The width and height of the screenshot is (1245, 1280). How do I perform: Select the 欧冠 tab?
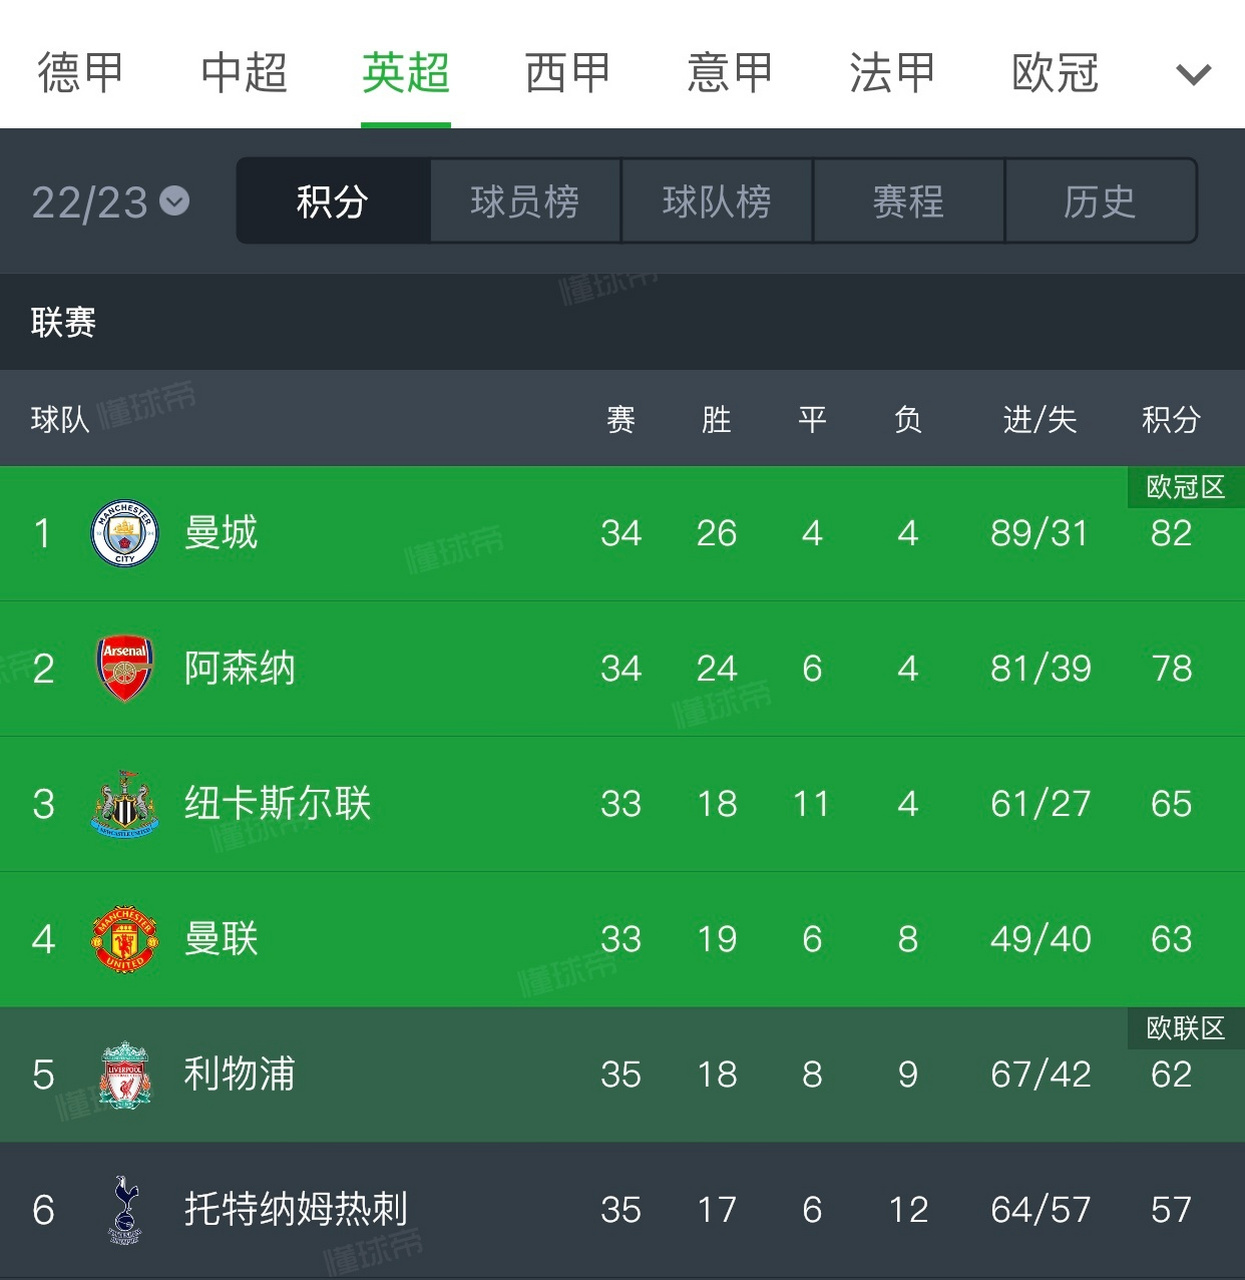pyautogui.click(x=1053, y=73)
